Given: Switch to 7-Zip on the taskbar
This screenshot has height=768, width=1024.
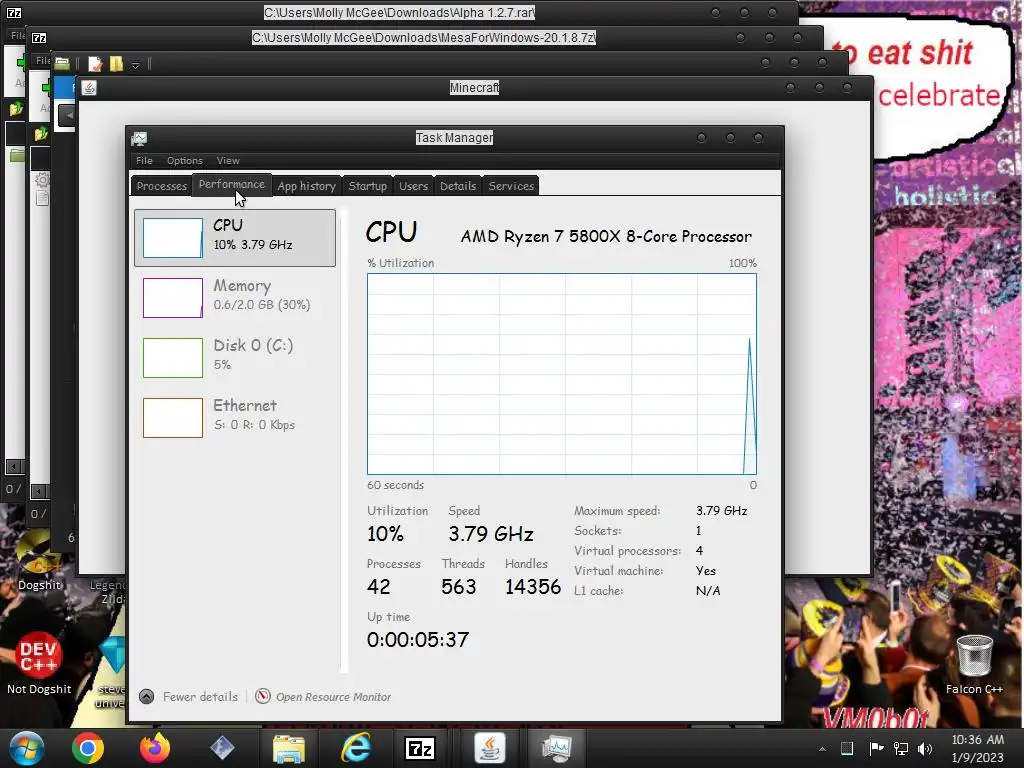Looking at the screenshot, I should click(422, 748).
